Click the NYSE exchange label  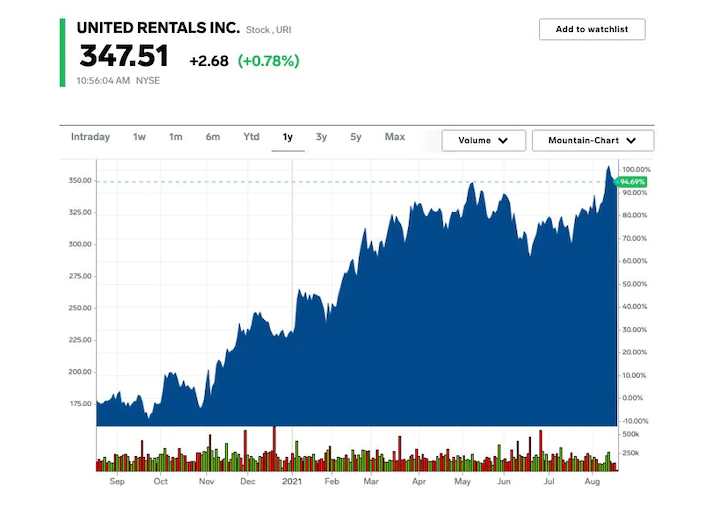[x=148, y=81]
